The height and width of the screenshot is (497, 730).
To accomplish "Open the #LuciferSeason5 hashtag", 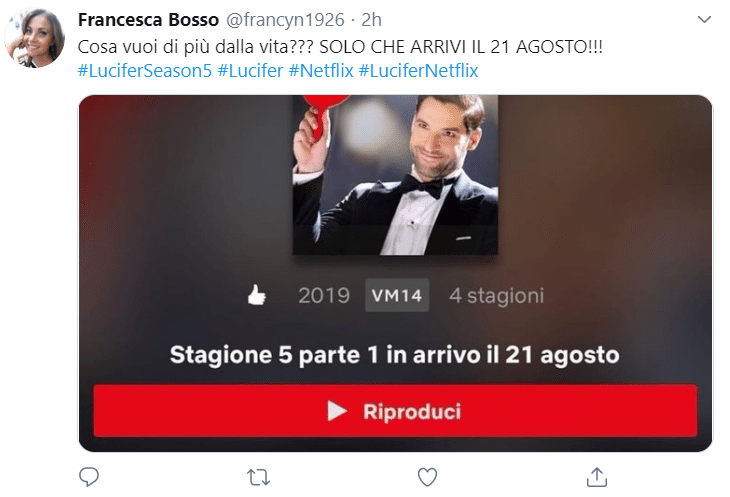I will (144, 71).
